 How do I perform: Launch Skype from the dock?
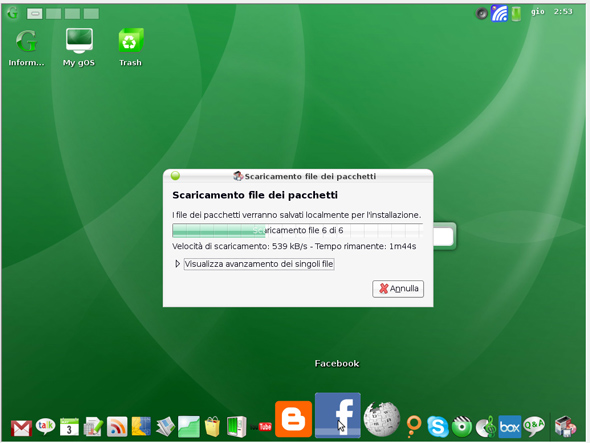pyautogui.click(x=438, y=427)
